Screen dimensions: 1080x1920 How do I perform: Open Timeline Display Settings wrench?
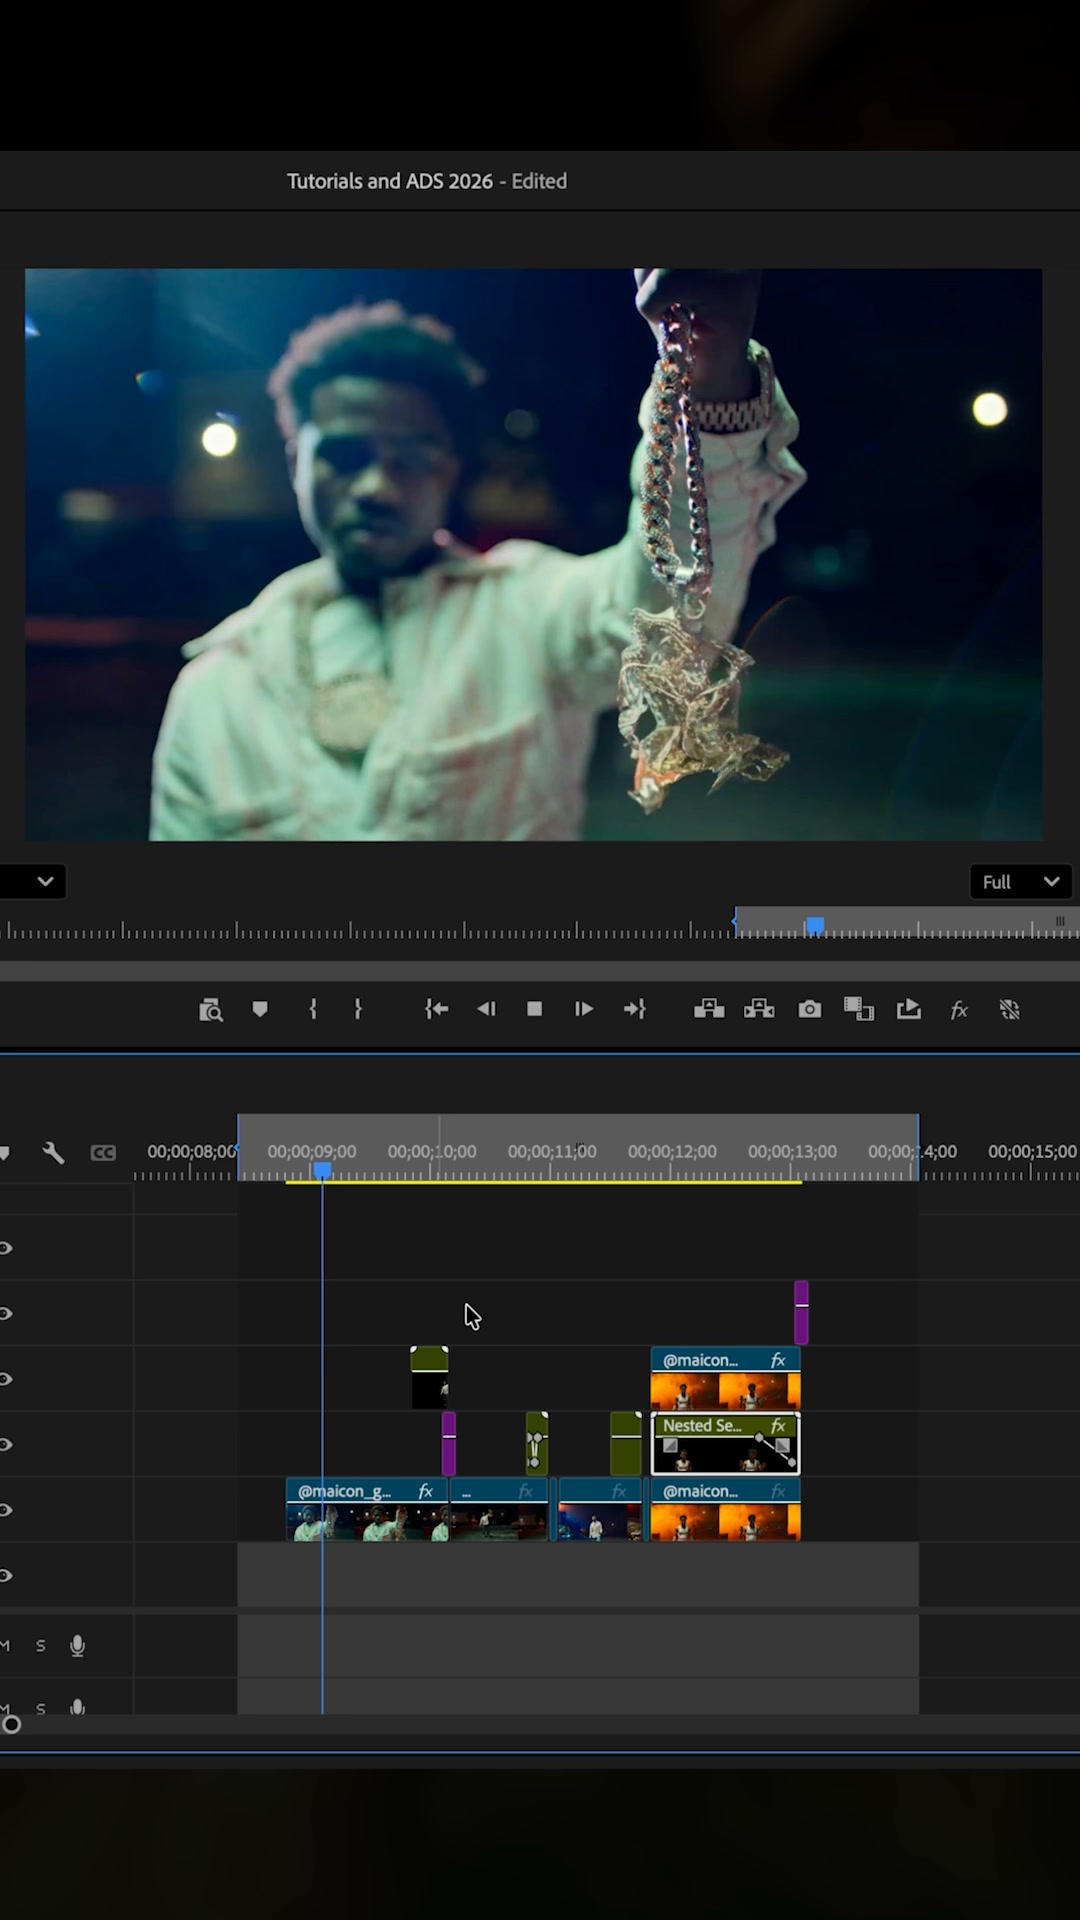[x=54, y=1152]
